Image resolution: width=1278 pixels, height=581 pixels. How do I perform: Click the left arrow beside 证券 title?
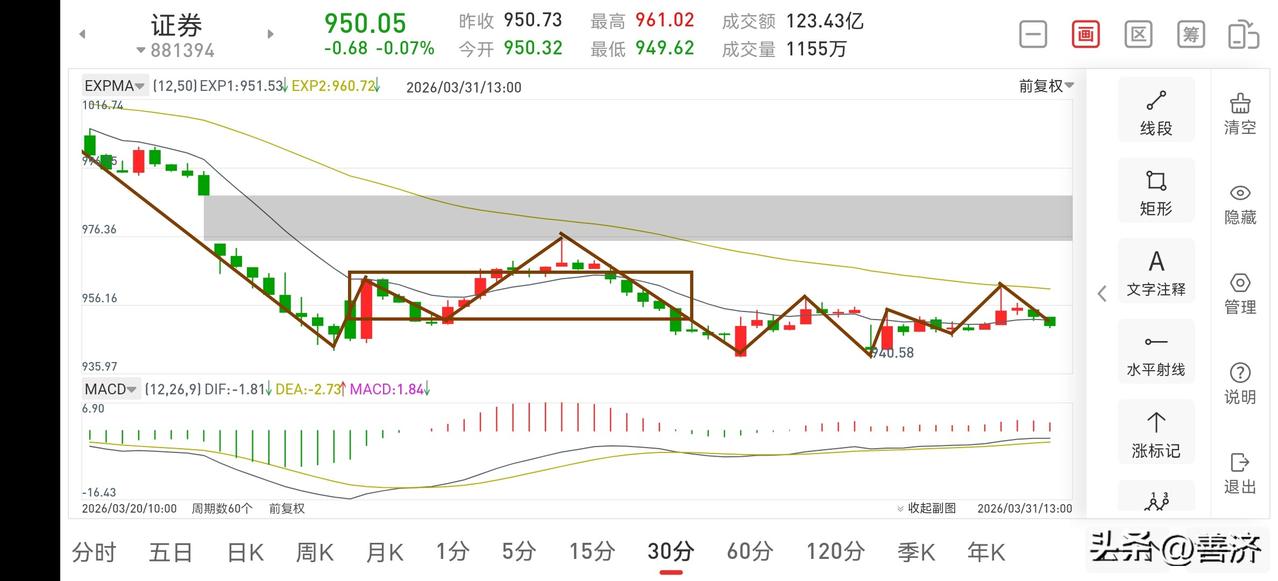tap(81, 33)
